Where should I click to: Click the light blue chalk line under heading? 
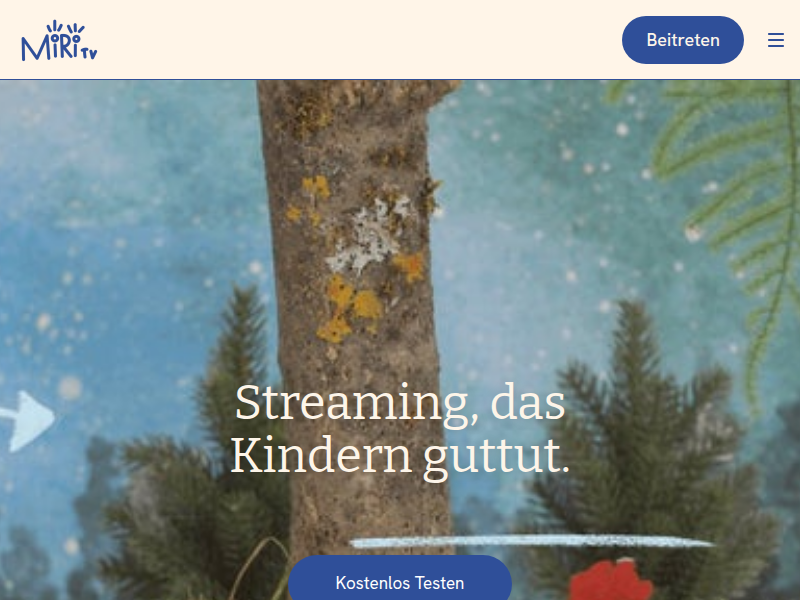point(533,541)
